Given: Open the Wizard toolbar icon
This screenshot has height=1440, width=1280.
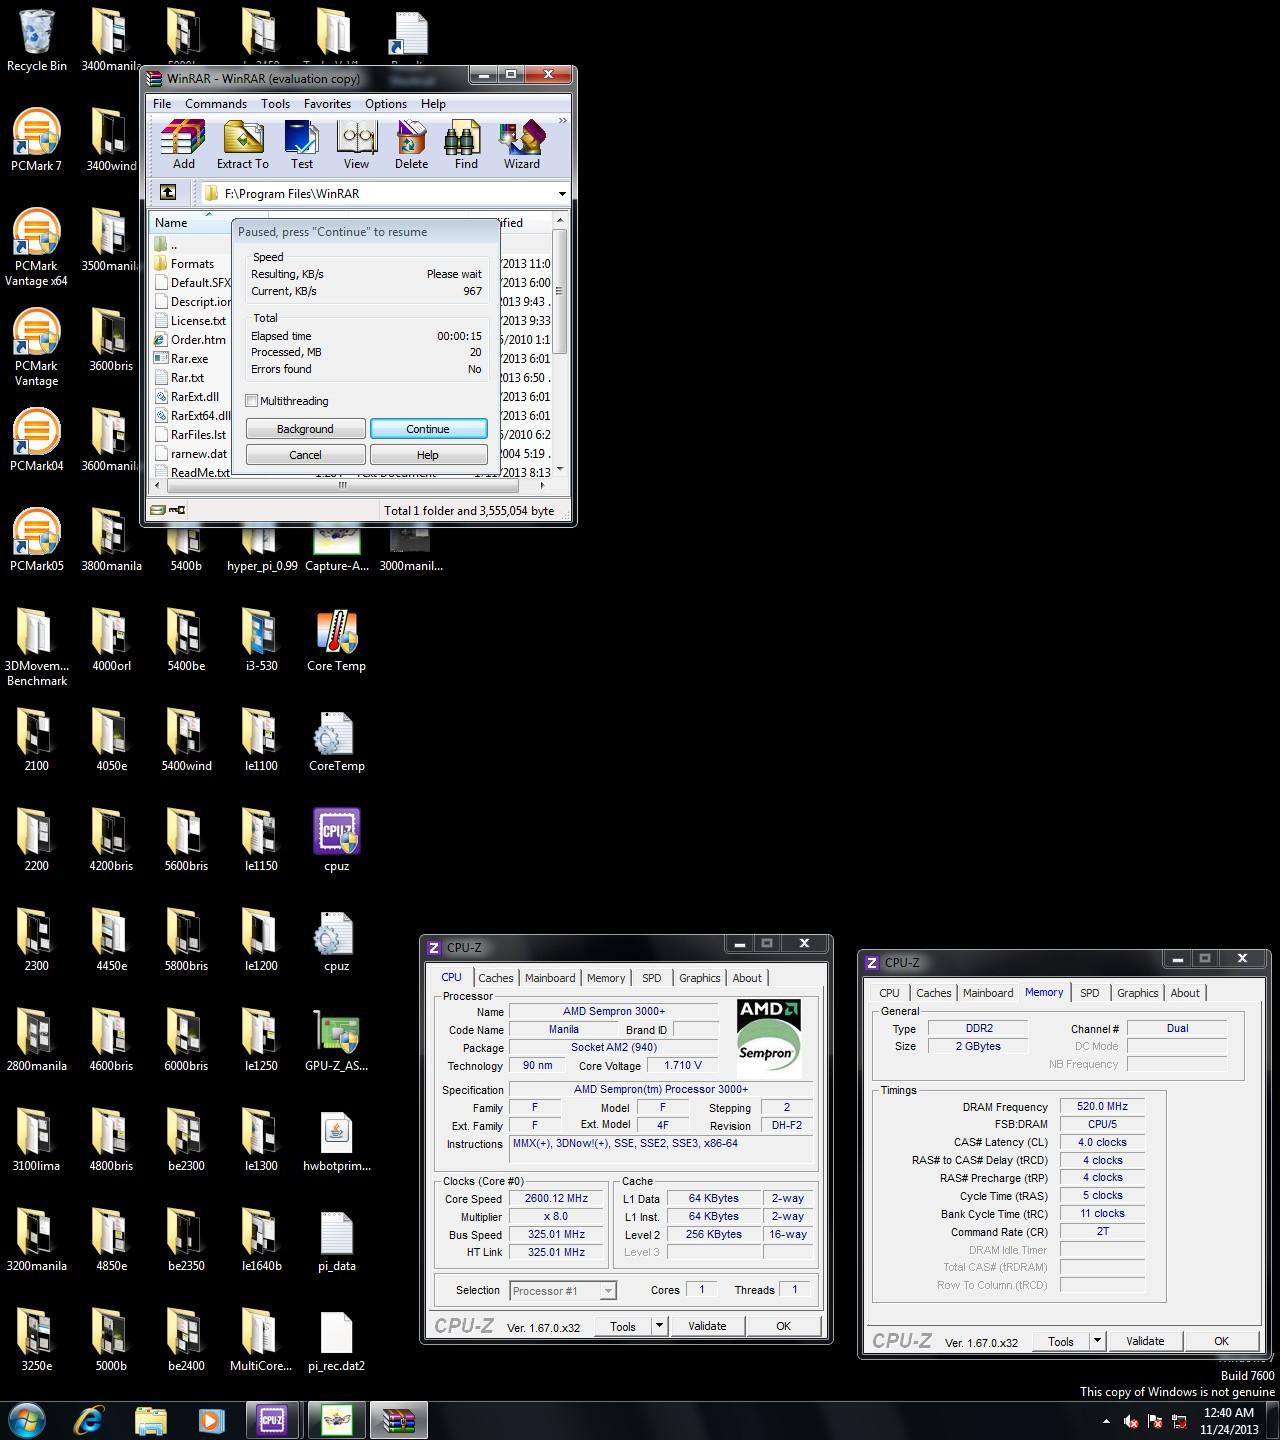Looking at the screenshot, I should 521,145.
